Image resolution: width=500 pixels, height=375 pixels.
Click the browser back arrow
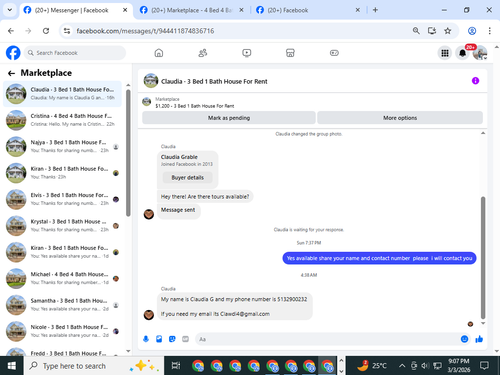click(11, 31)
